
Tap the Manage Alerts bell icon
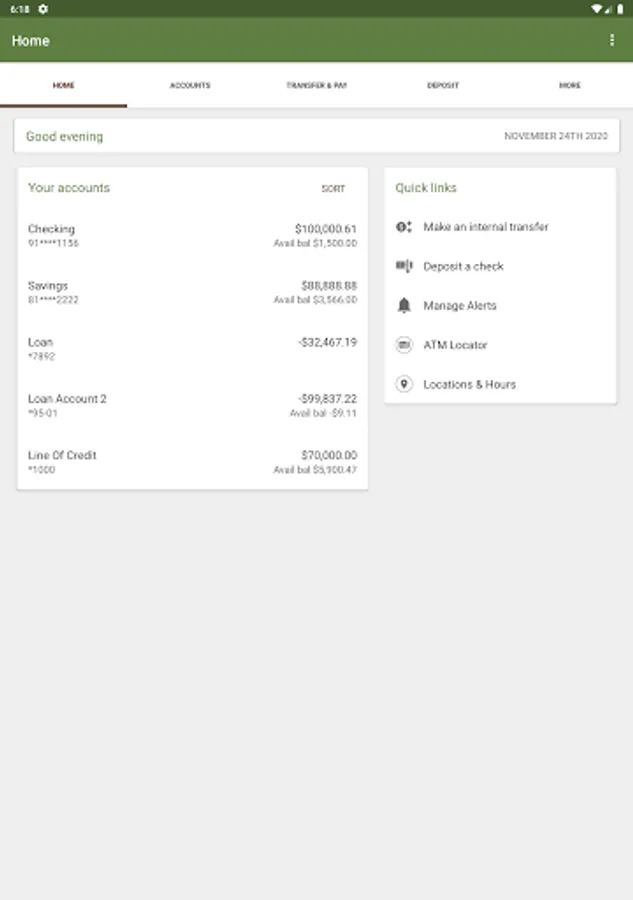(x=404, y=305)
